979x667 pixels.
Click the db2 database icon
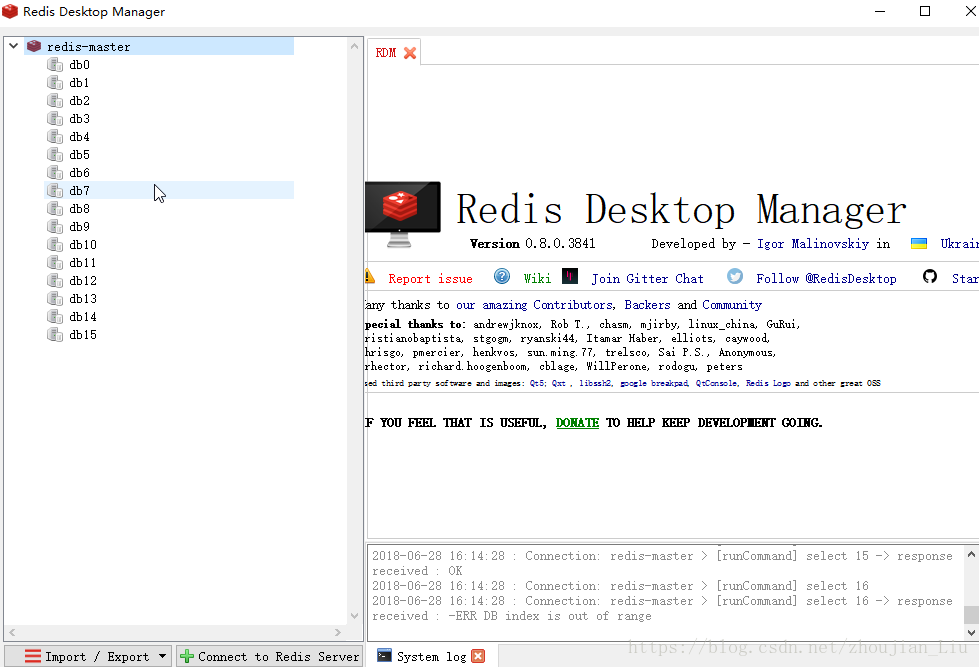click(55, 101)
